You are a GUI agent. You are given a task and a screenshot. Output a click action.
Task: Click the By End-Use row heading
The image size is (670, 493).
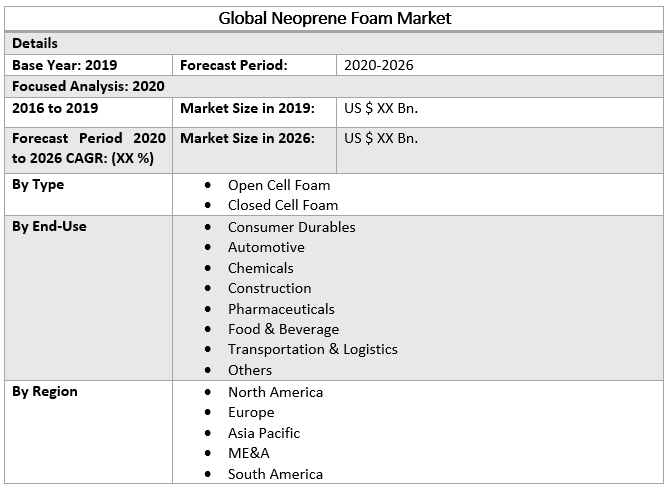coord(49,227)
